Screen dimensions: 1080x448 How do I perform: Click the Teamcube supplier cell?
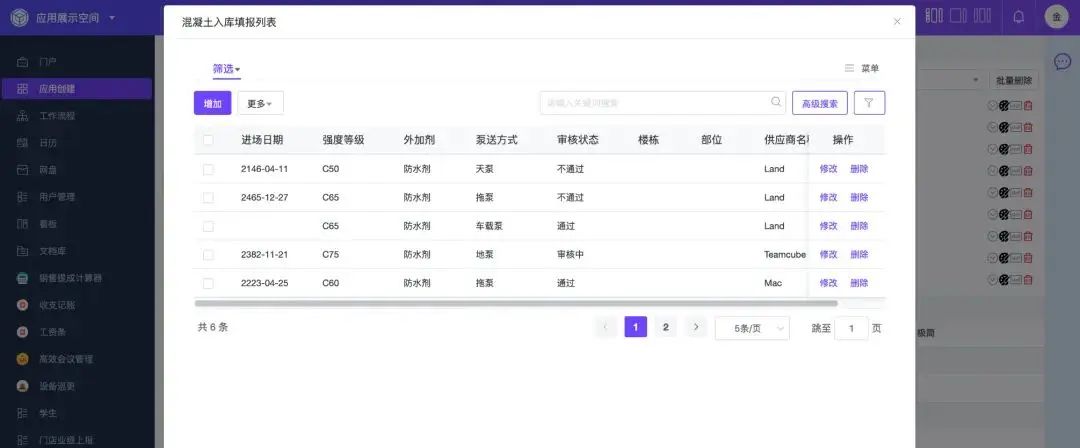point(785,254)
